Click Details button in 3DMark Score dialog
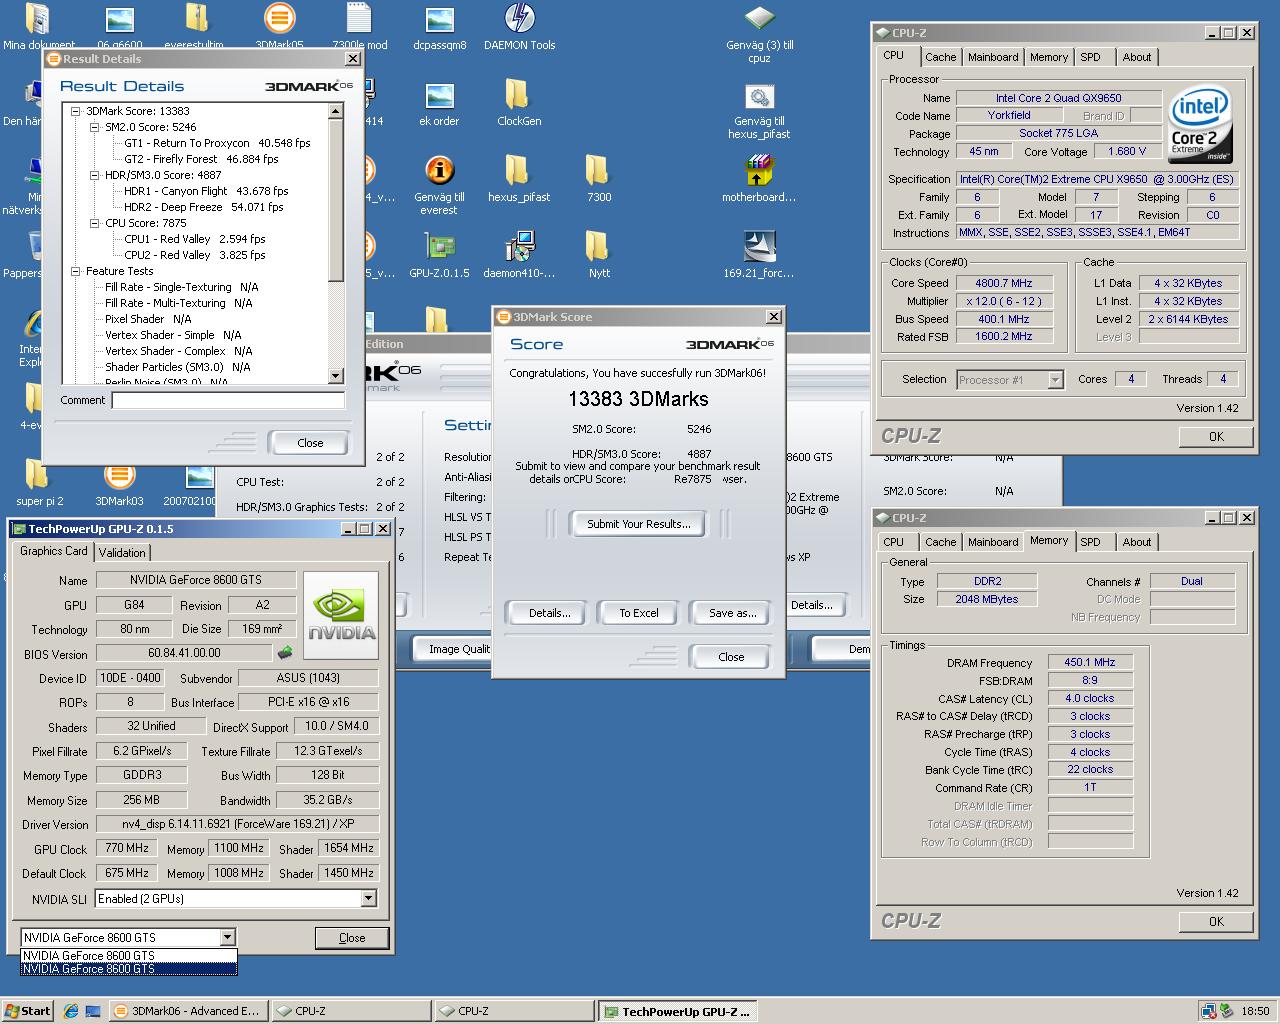The height and width of the screenshot is (1024, 1280). (x=549, y=613)
